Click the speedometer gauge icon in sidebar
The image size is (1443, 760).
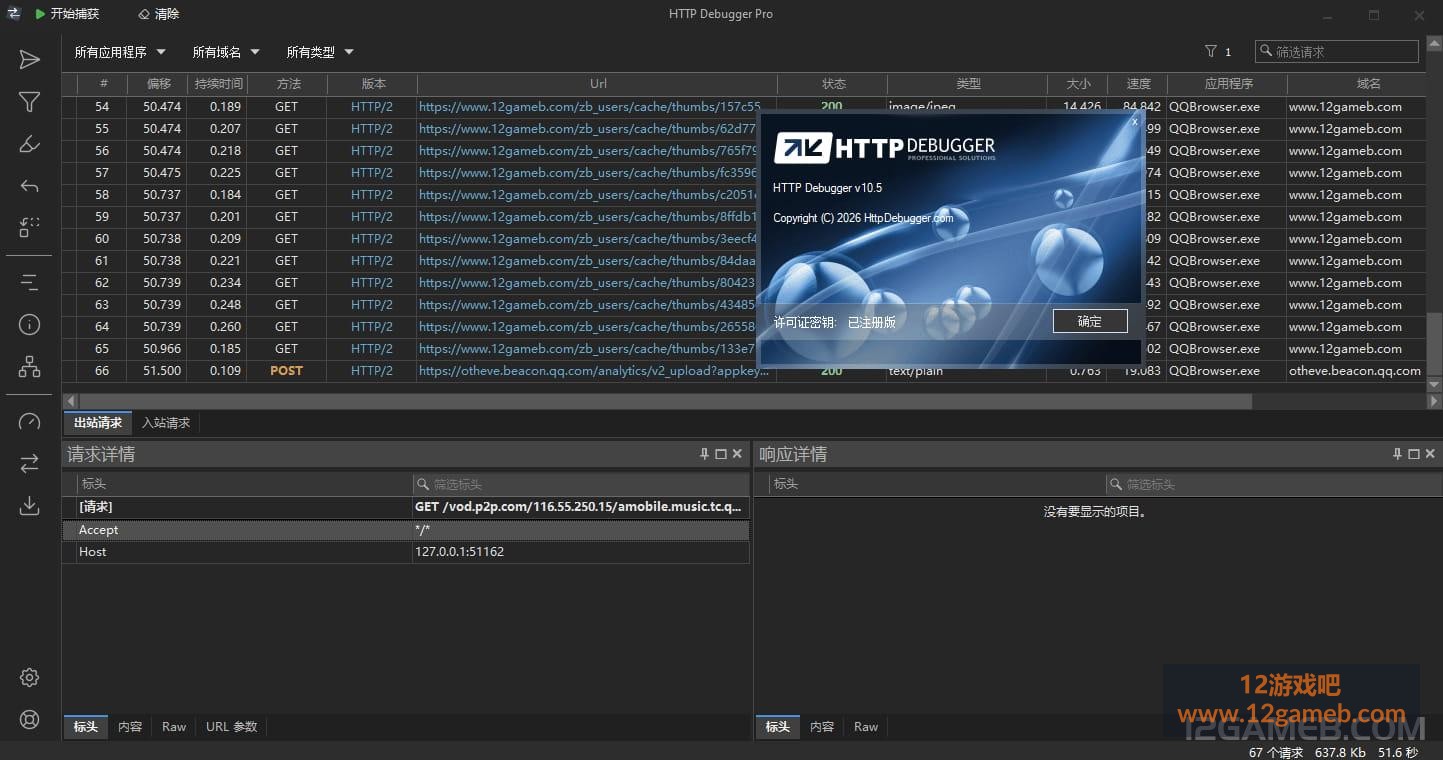tap(30, 421)
